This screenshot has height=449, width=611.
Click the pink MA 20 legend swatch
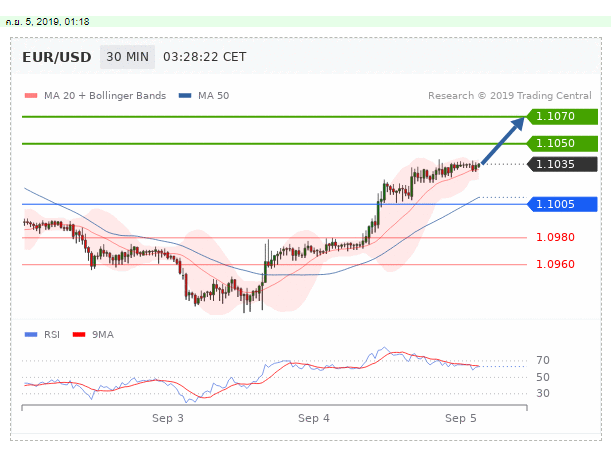[31, 95]
